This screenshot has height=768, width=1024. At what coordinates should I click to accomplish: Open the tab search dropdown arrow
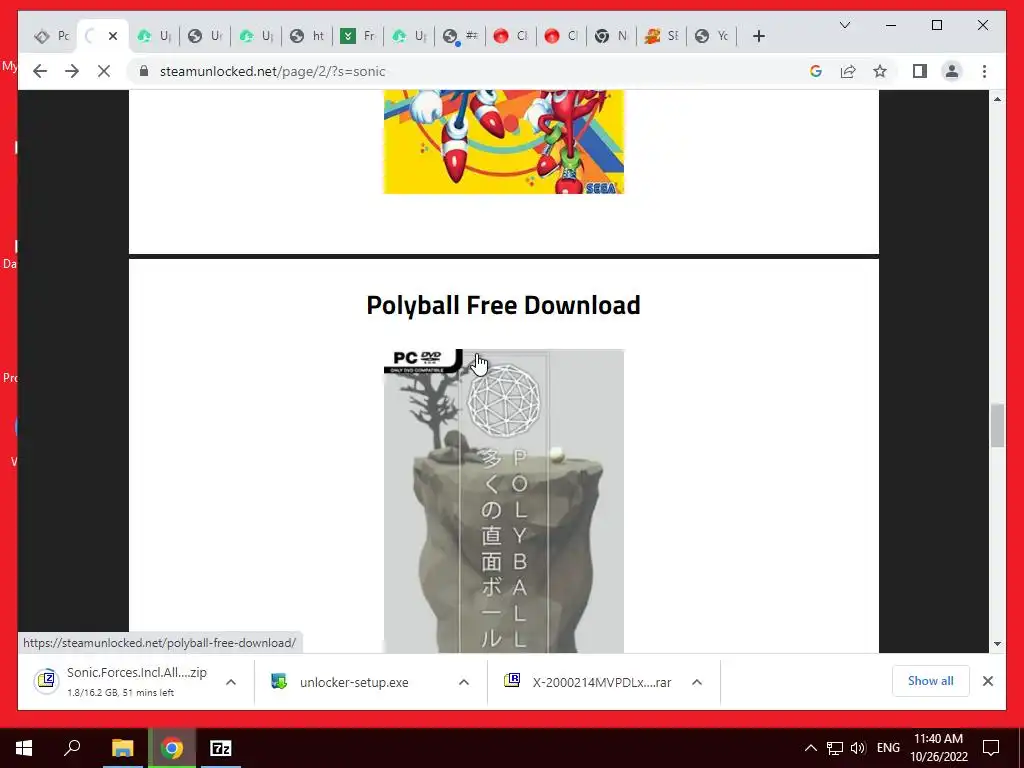844,25
